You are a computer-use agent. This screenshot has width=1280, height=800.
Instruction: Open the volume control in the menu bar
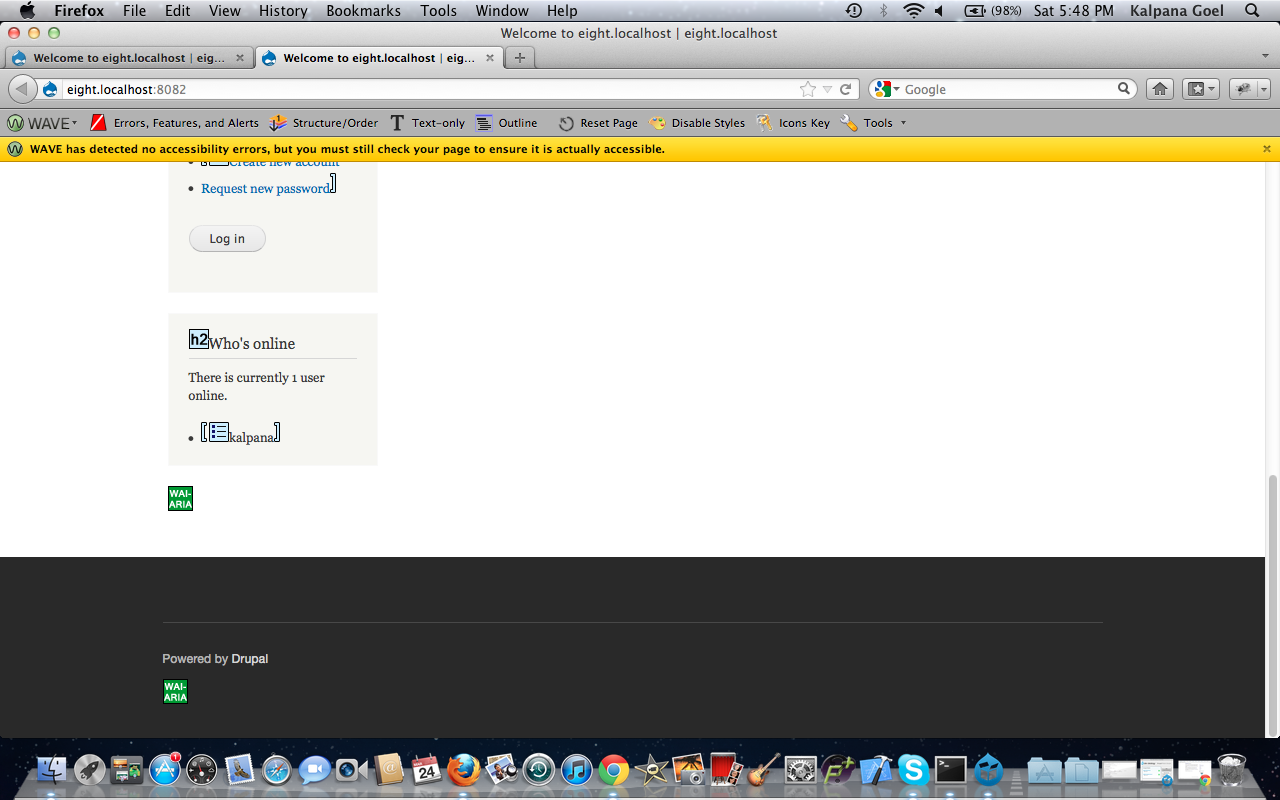[939, 11]
